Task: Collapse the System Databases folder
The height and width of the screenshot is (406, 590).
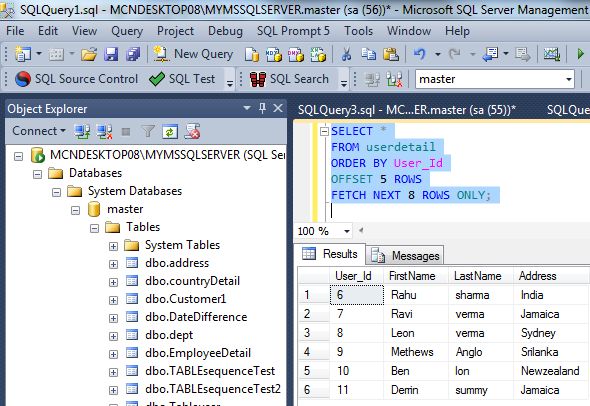Action: pyautogui.click(x=56, y=192)
